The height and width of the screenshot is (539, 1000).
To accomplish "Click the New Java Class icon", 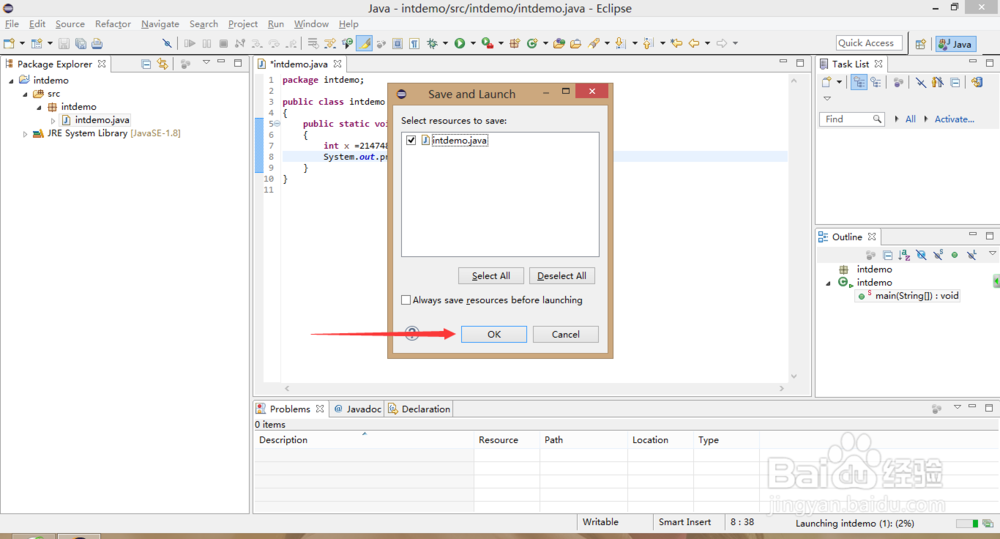I will [532, 43].
